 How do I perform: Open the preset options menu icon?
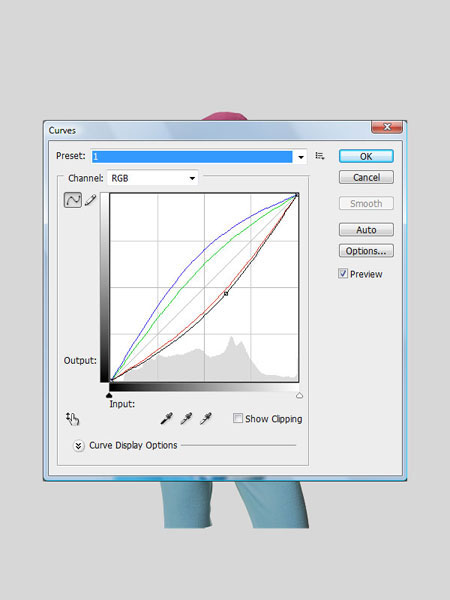[320, 156]
